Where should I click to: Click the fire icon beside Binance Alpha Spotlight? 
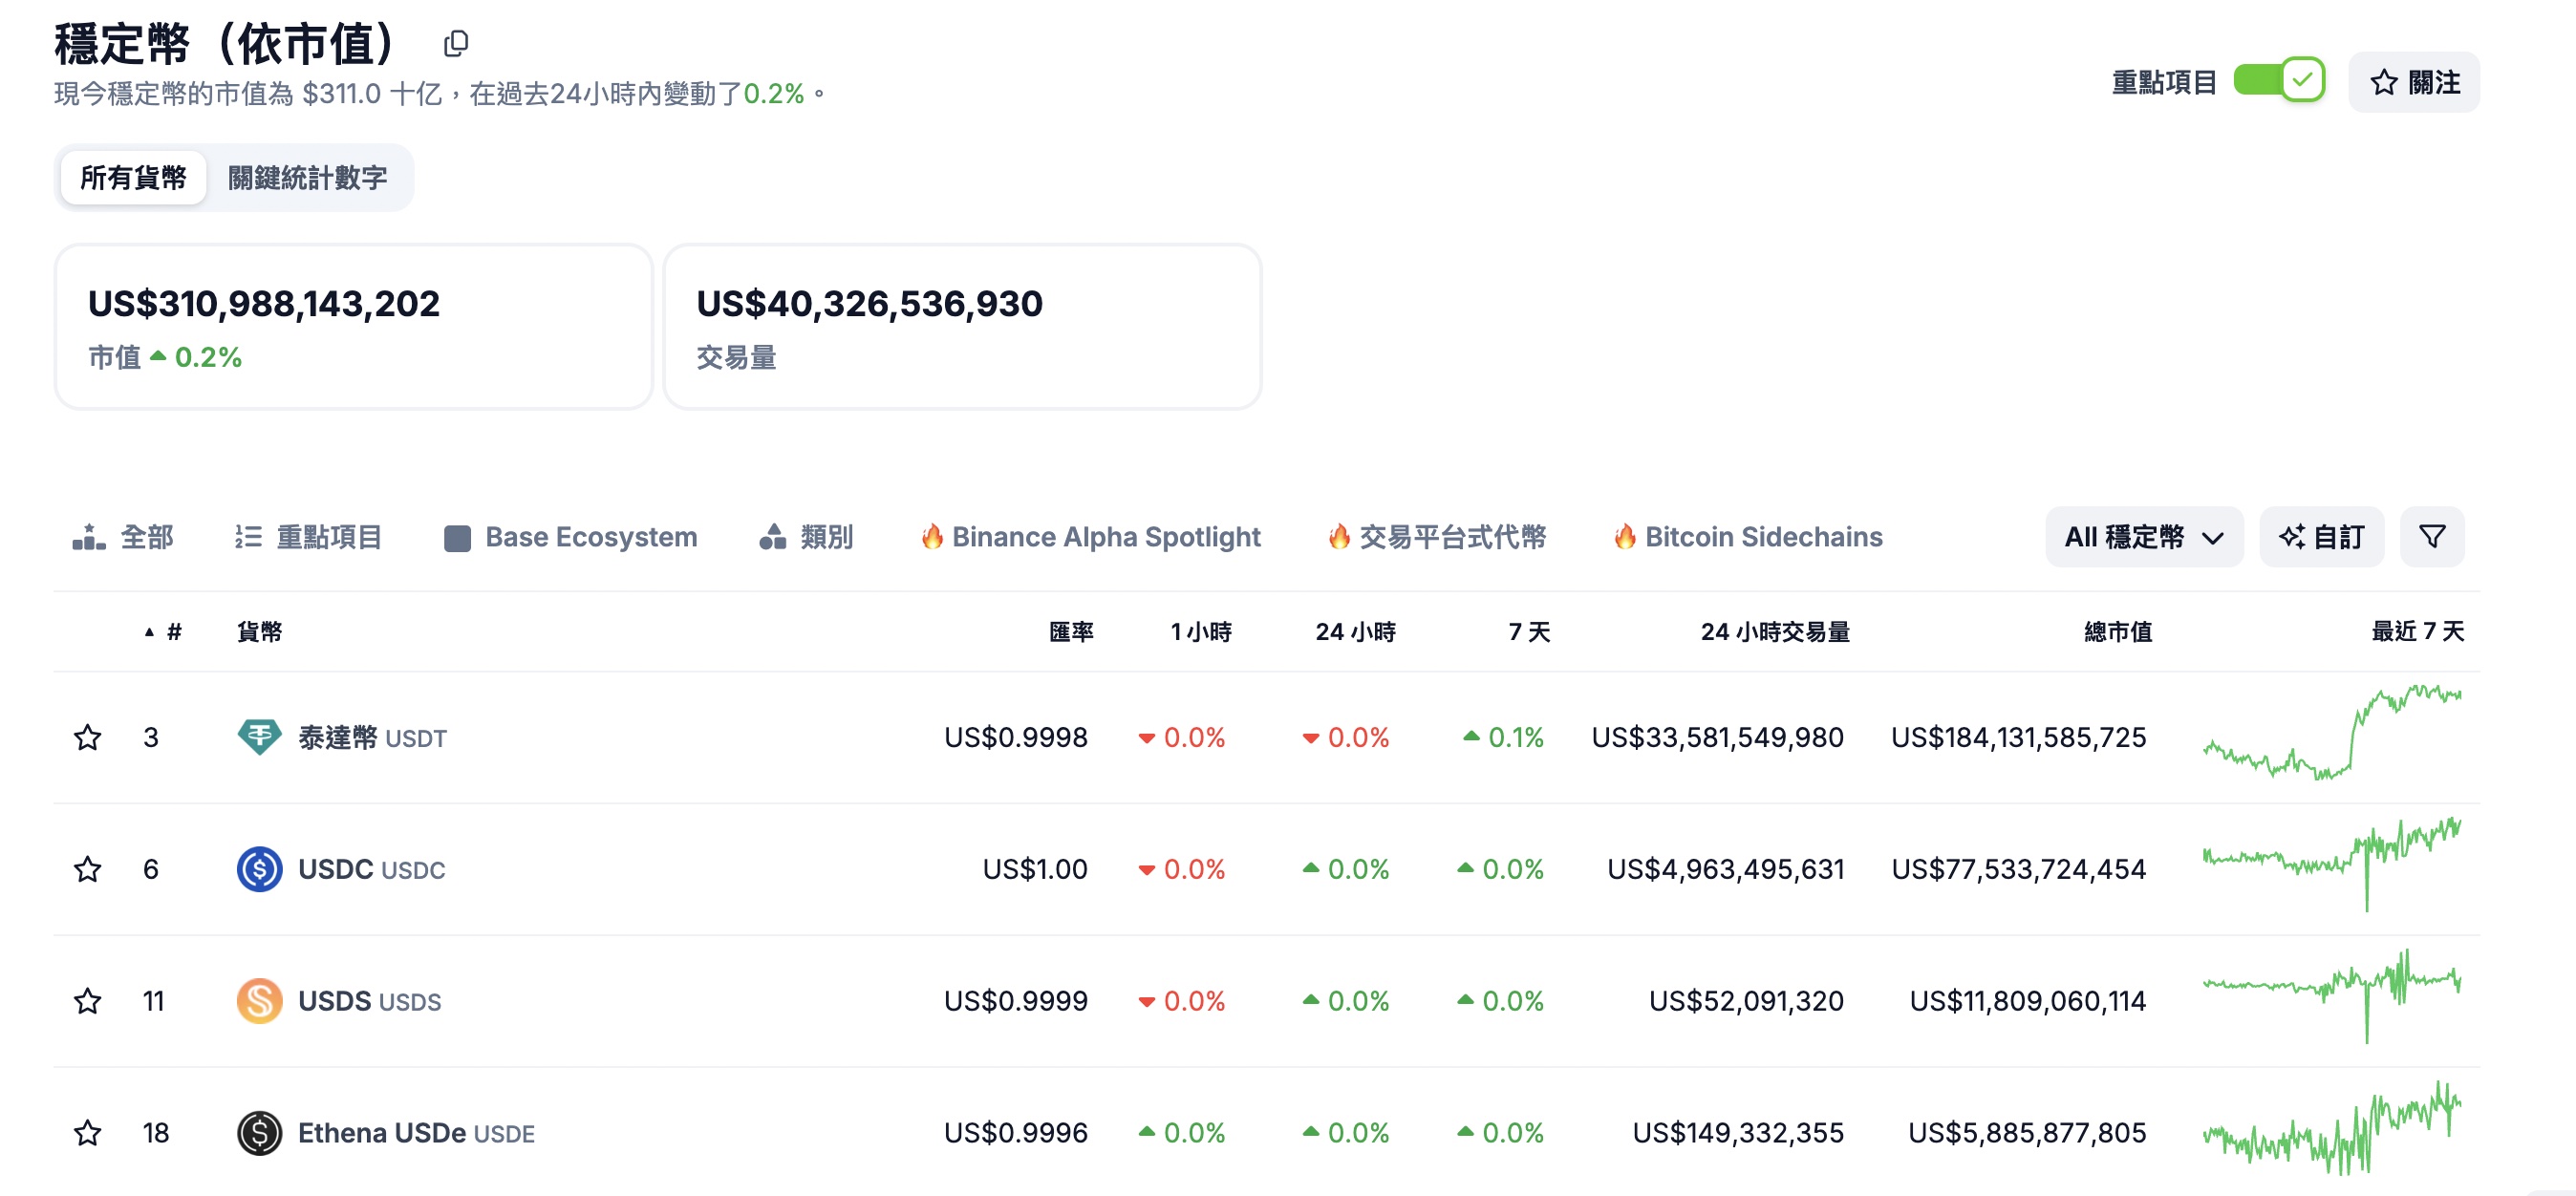pyautogui.click(x=932, y=537)
